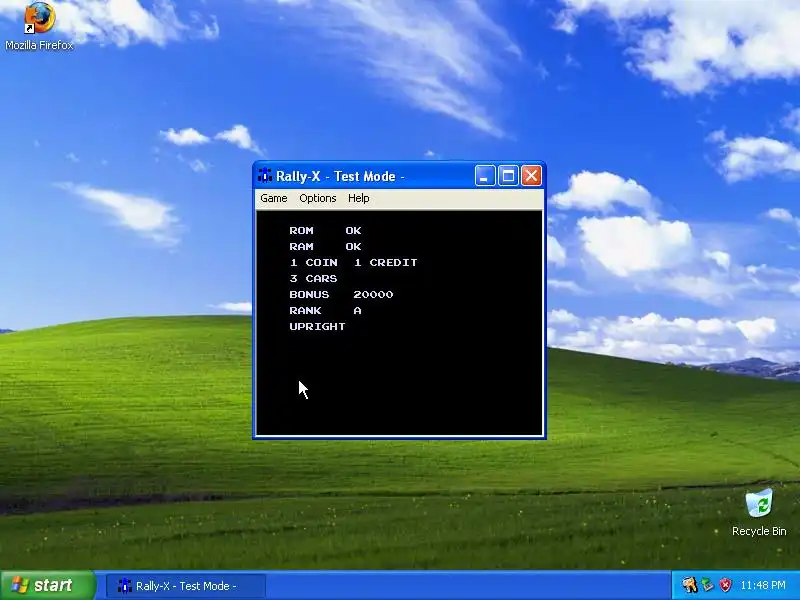The height and width of the screenshot is (600, 800).
Task: Click the 'ROM OK' line
Action: tap(326, 231)
